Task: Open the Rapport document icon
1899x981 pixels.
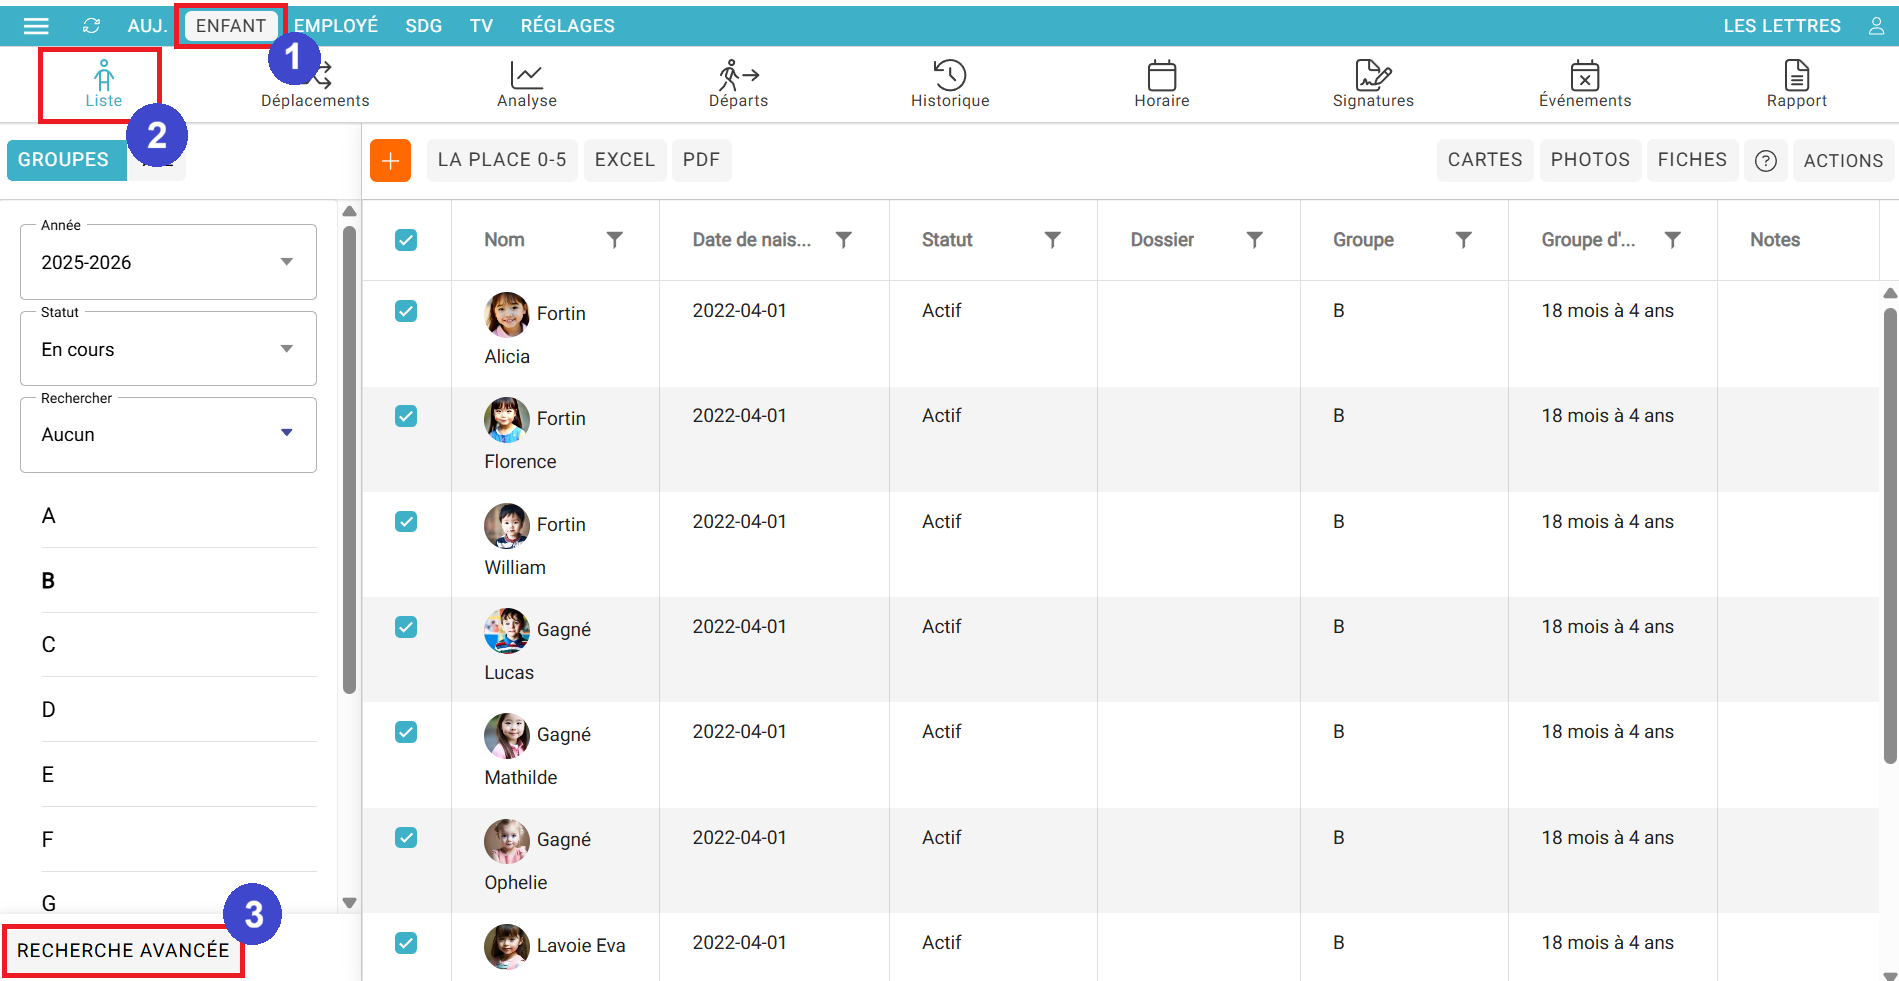Action: point(1796,75)
